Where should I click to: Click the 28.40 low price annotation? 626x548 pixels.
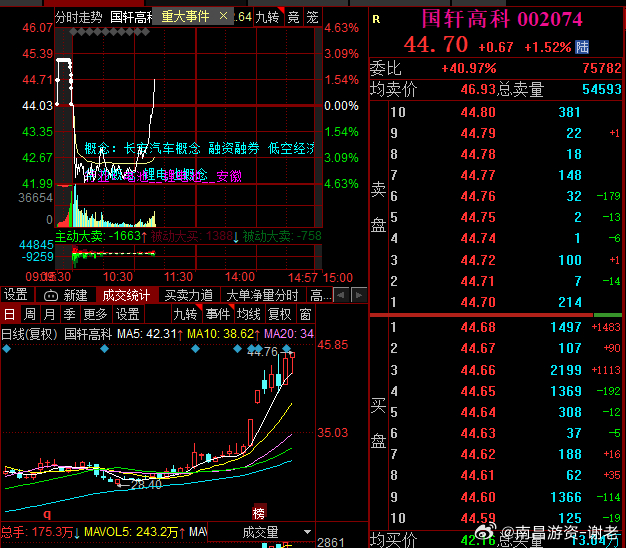click(x=145, y=485)
